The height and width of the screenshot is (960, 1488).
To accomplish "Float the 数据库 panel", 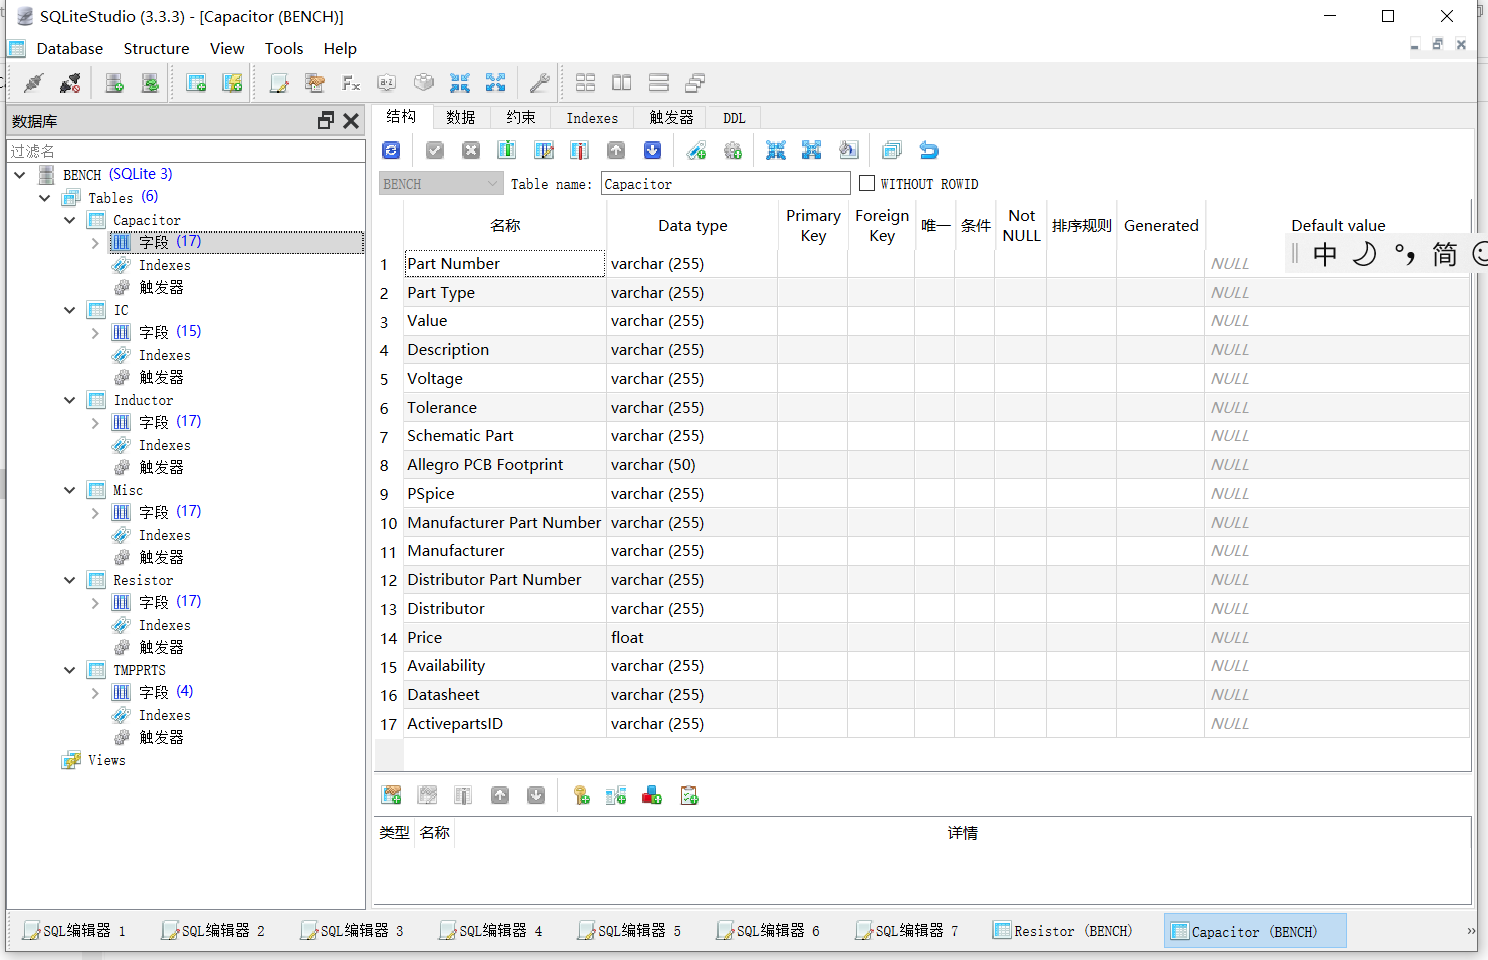I will 326,120.
